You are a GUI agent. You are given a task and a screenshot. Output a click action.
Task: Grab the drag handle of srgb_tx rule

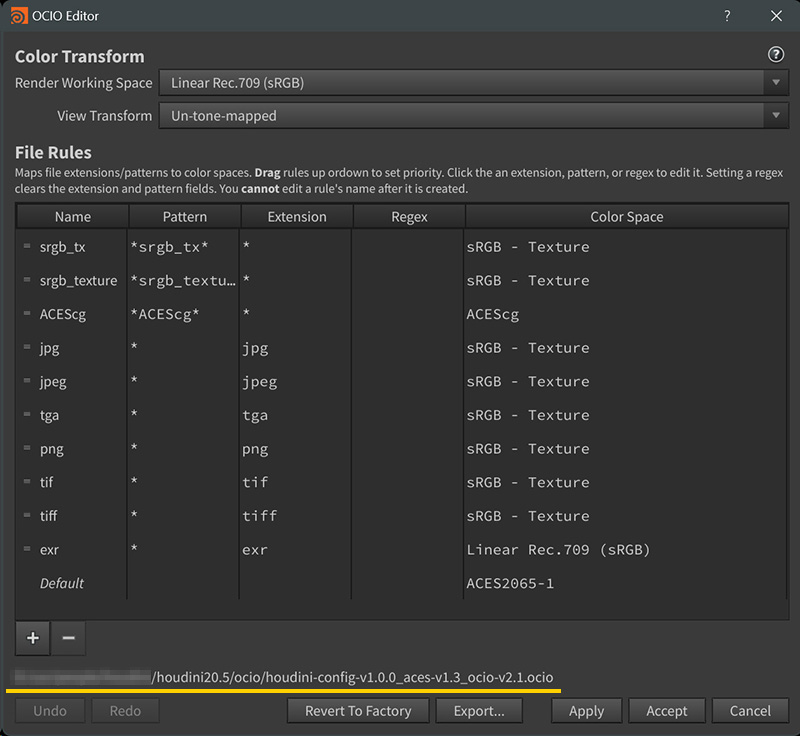coord(27,247)
